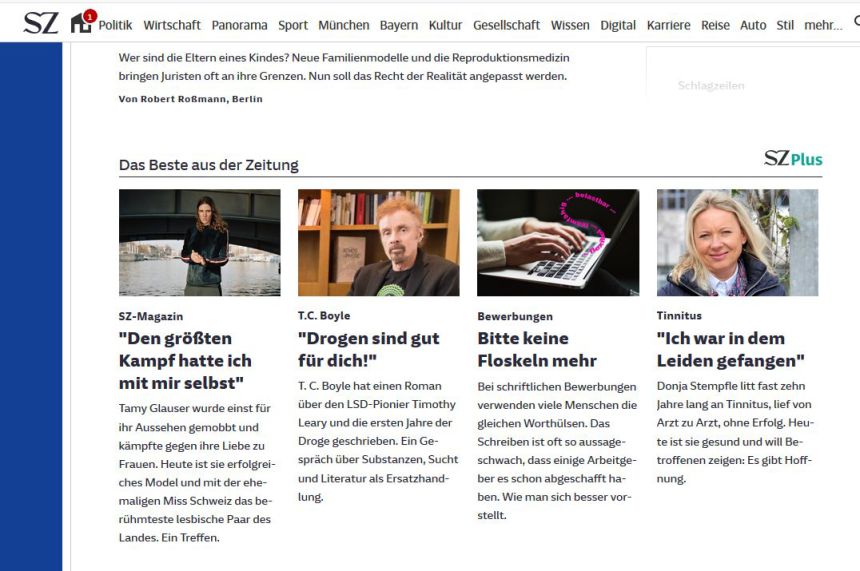Open the Kultur section
Screen dimensions: 860x571
445,25
